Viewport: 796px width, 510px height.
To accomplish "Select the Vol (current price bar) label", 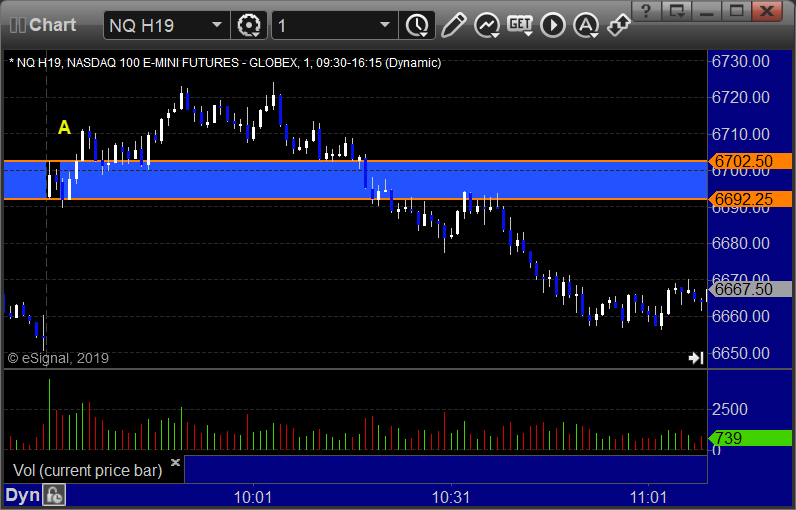I will (87, 470).
